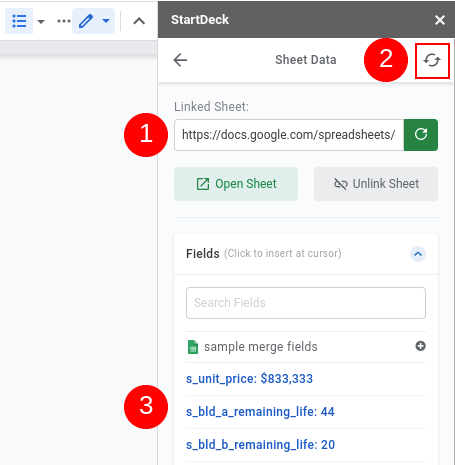
Task: Open the editing mode dropdown arrow
Action: pyautogui.click(x=106, y=21)
